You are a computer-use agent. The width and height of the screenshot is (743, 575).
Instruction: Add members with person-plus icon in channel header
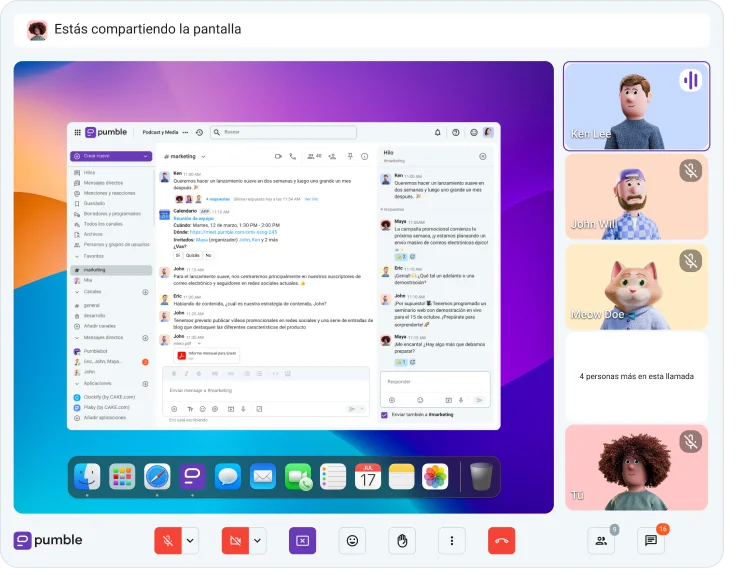(x=332, y=156)
